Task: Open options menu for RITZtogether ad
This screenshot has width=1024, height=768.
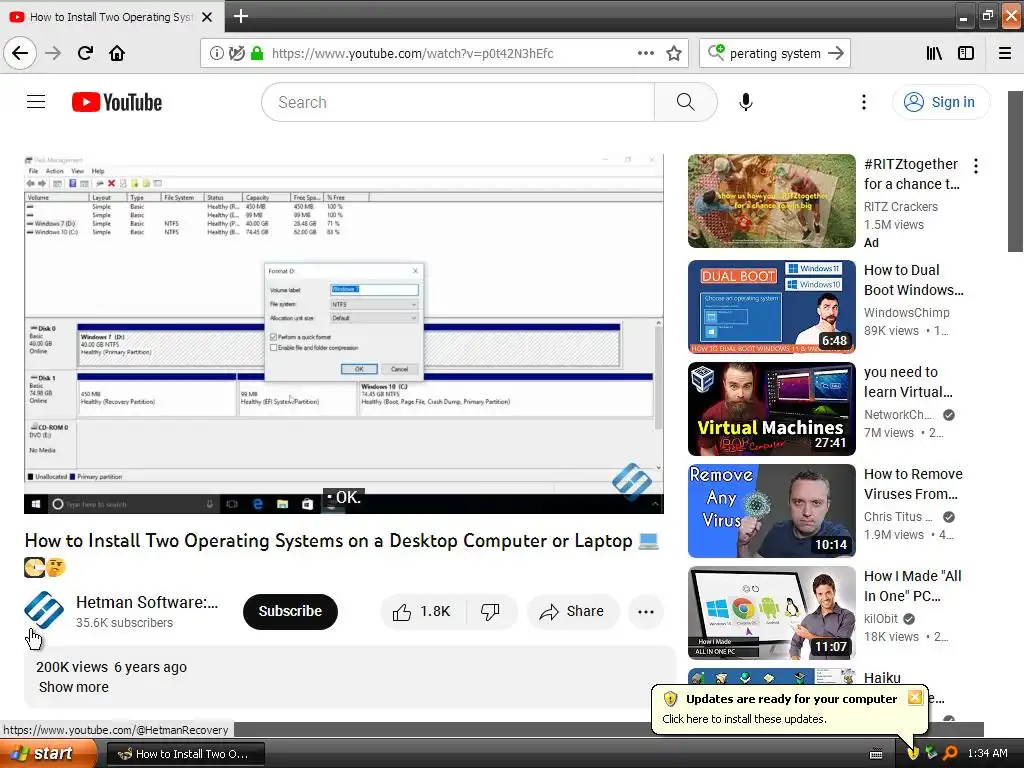Action: pos(976,166)
